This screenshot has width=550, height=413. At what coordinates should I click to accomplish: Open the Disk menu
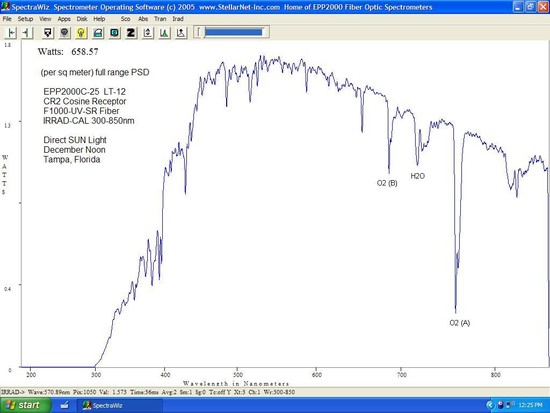point(82,19)
